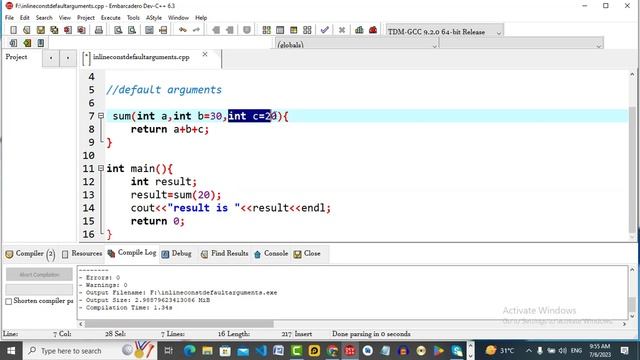Click the Replace toolbar icon

pos(131,30)
